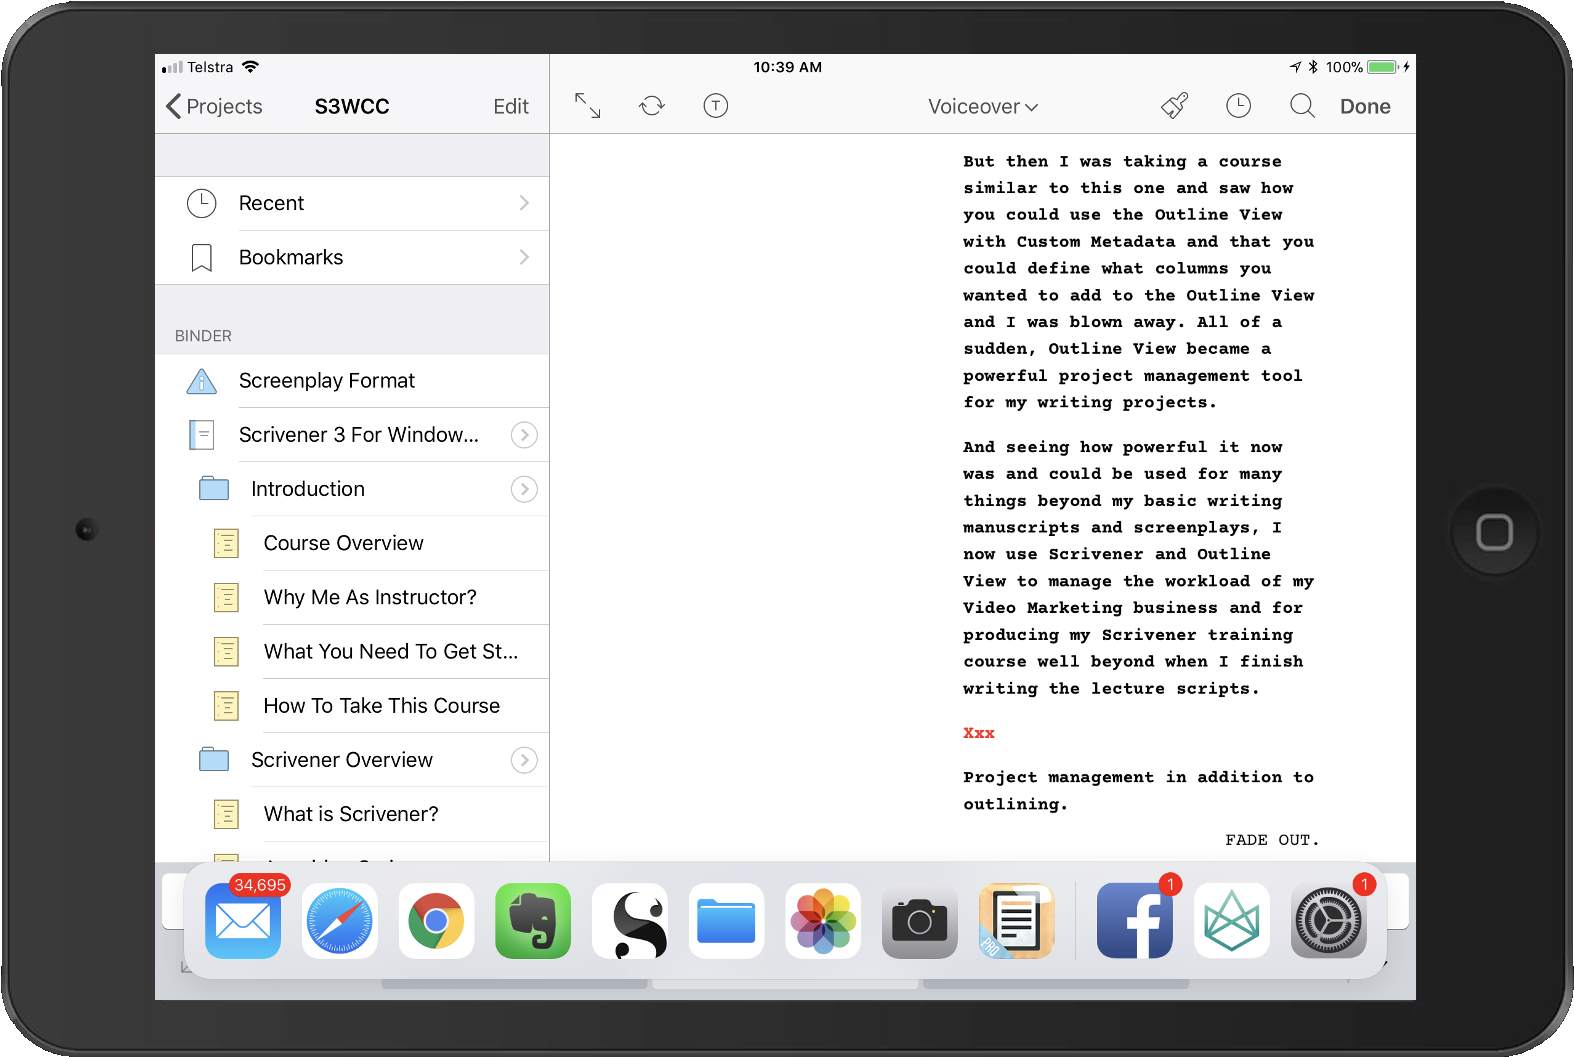The image size is (1574, 1057).
Task: Open the Scrivener app icon in dock
Action: pyautogui.click(x=630, y=920)
